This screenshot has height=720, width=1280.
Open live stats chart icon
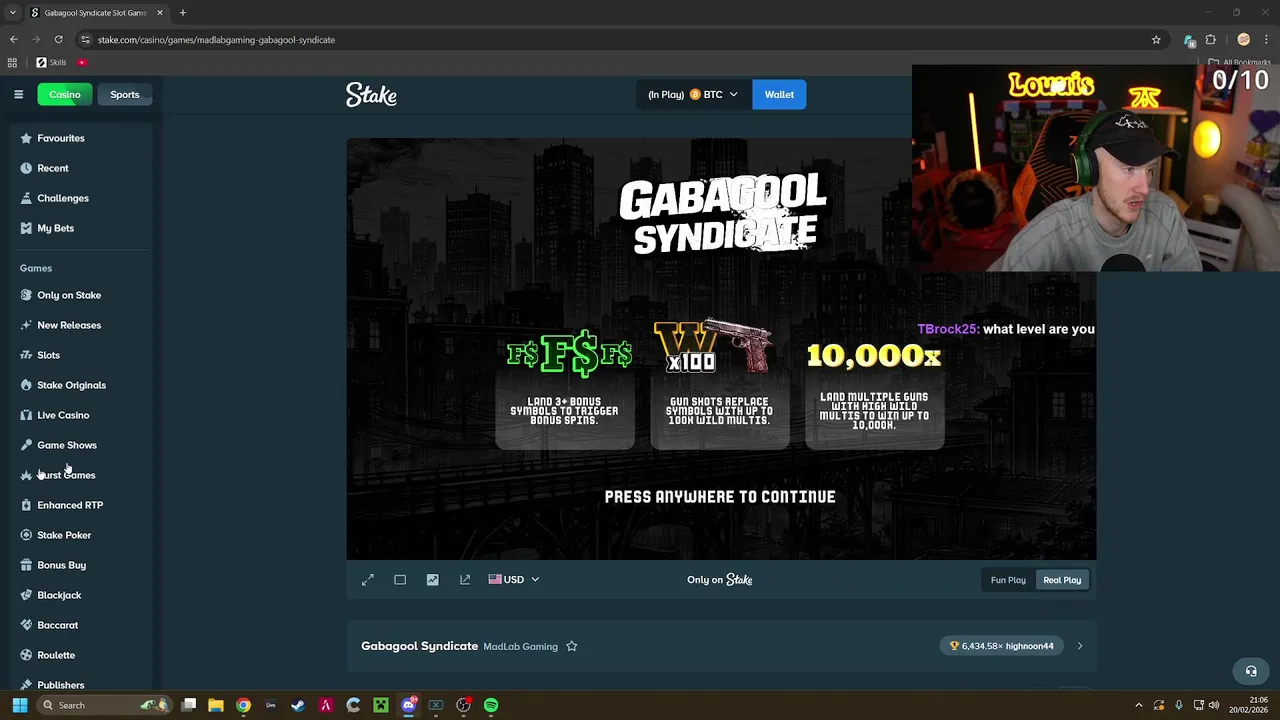tap(432, 580)
